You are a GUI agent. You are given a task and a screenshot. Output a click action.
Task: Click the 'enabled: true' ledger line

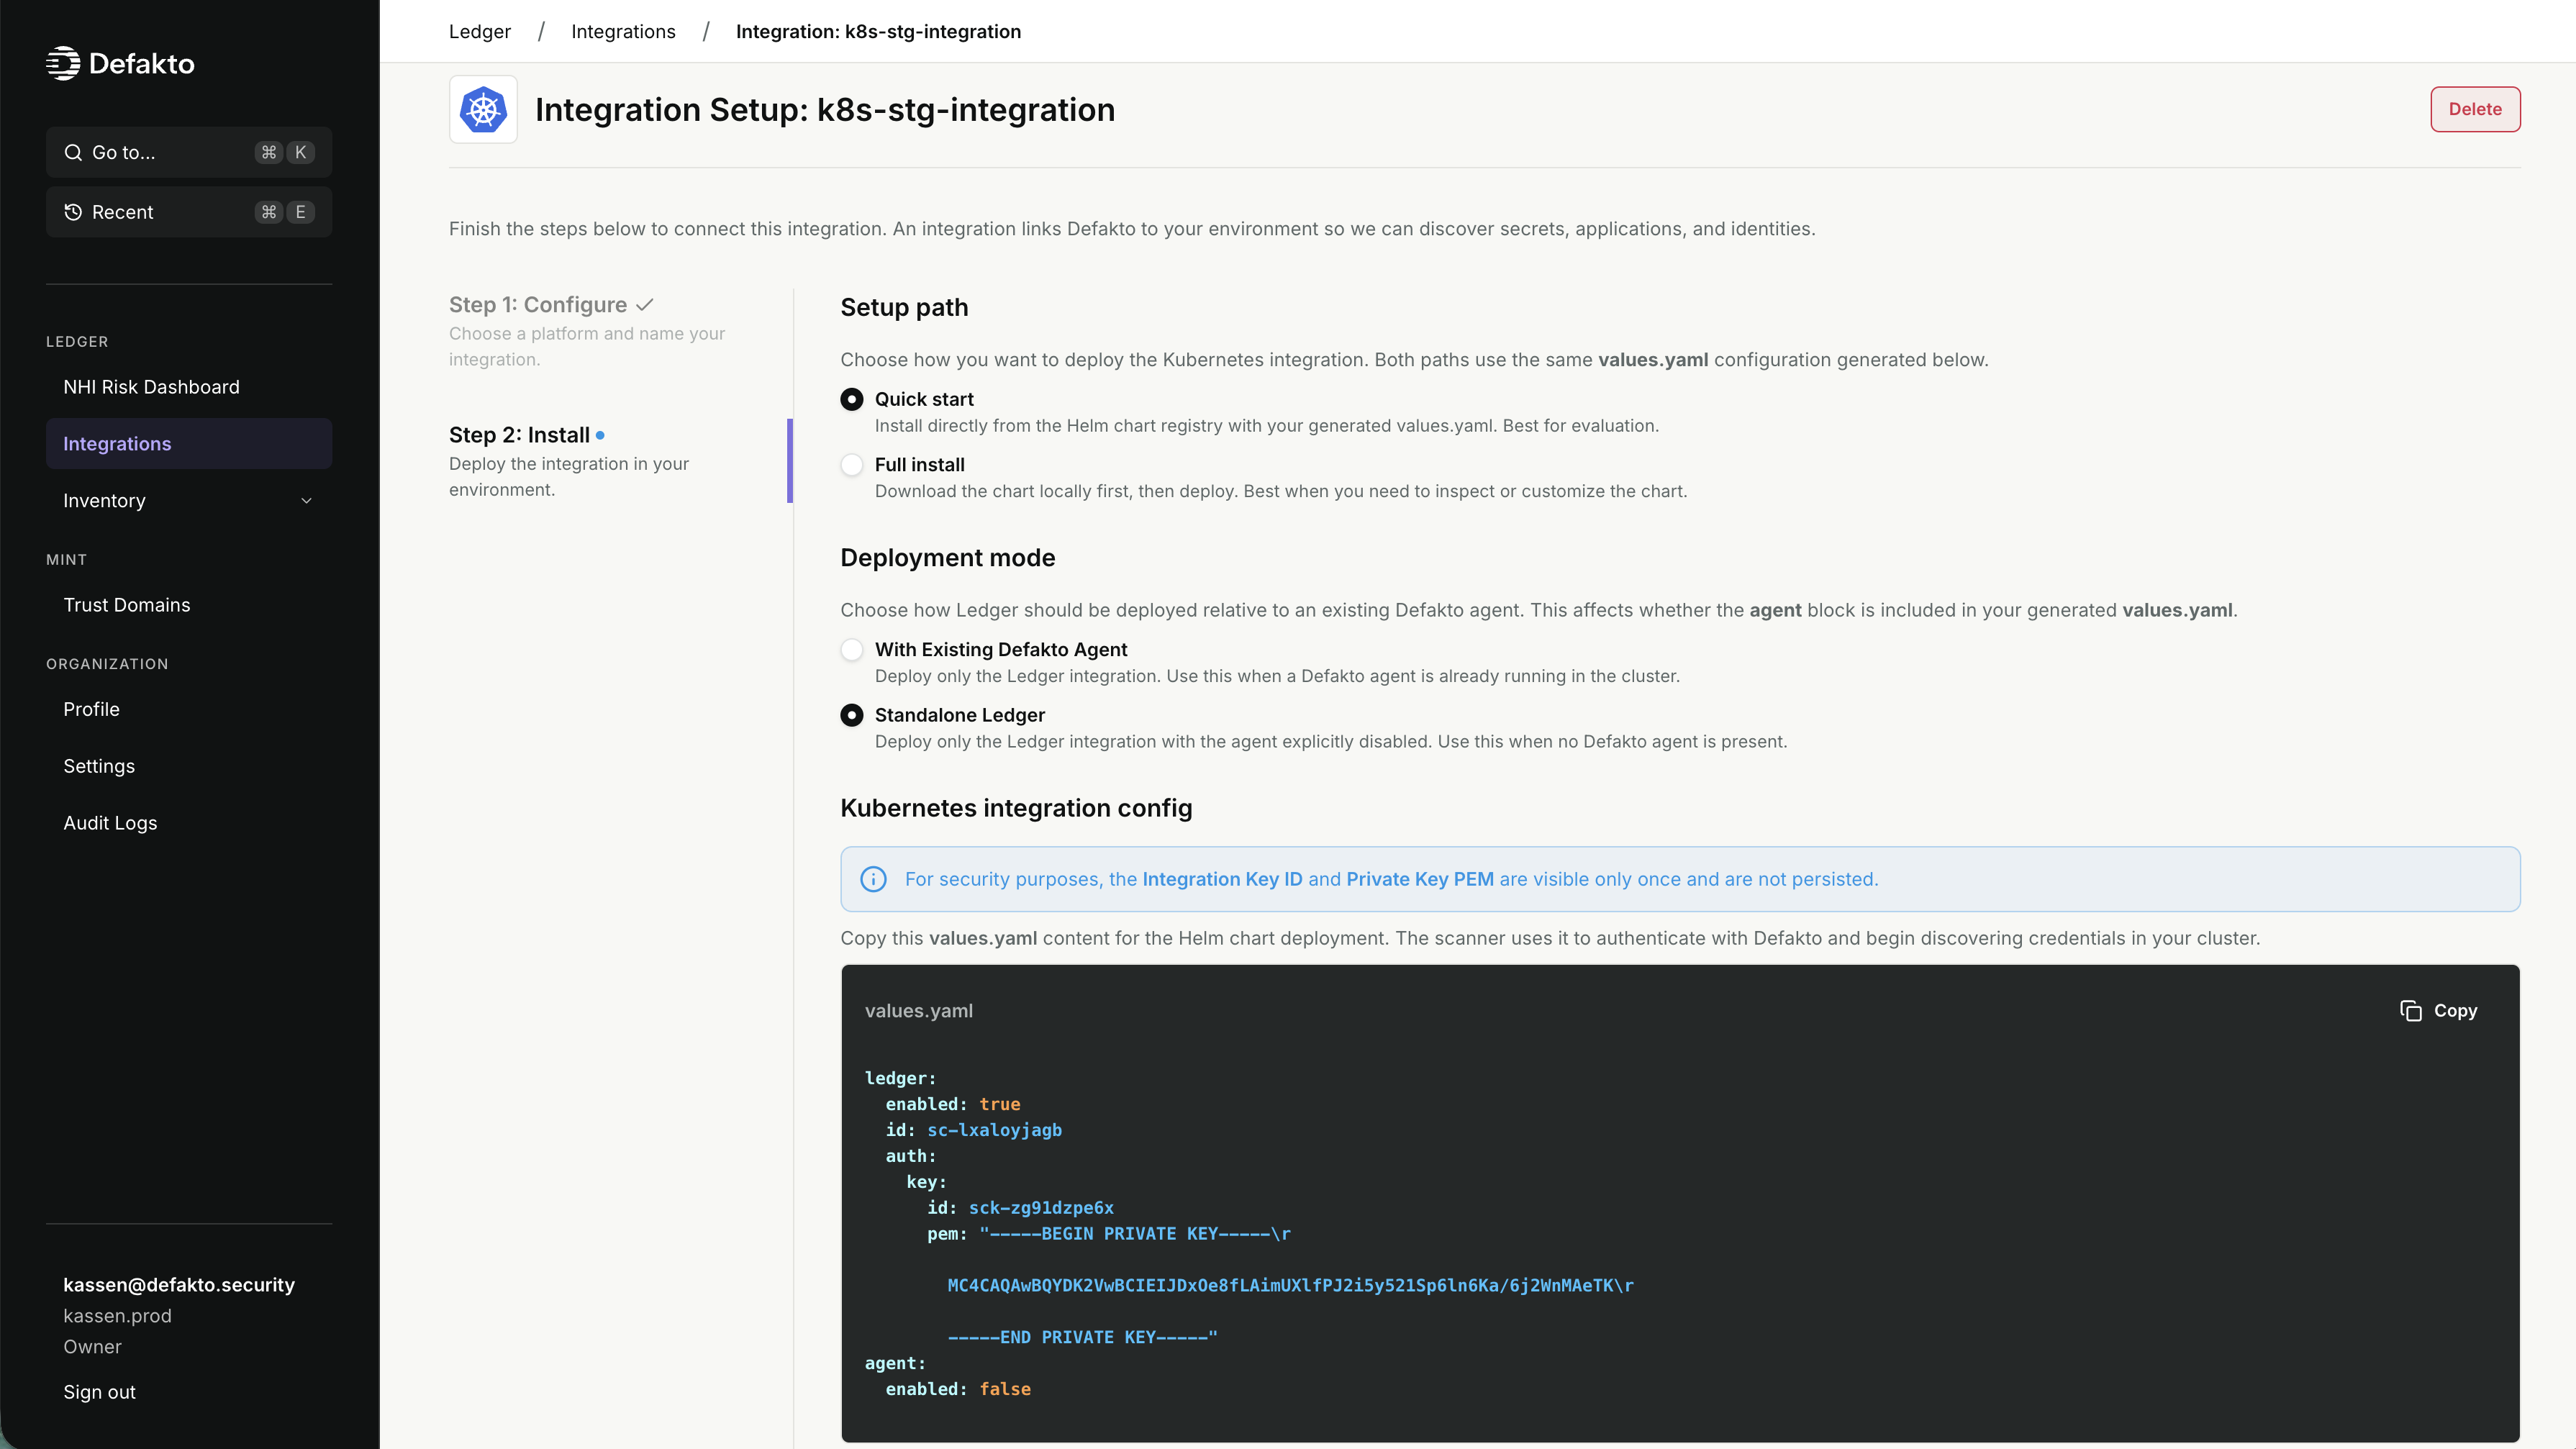click(x=952, y=1104)
